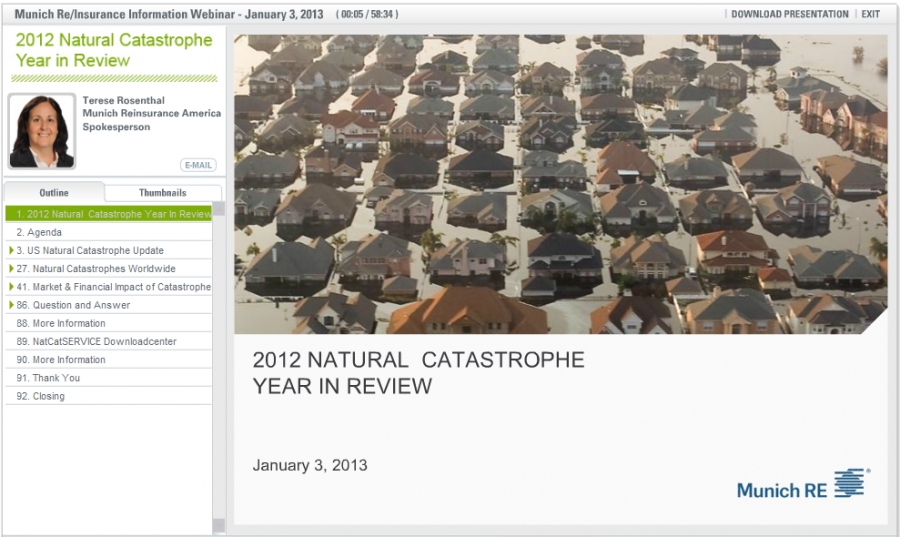Switch to the Thumbnails tab
Image resolution: width=900 pixels, height=537 pixels.
coord(162,193)
